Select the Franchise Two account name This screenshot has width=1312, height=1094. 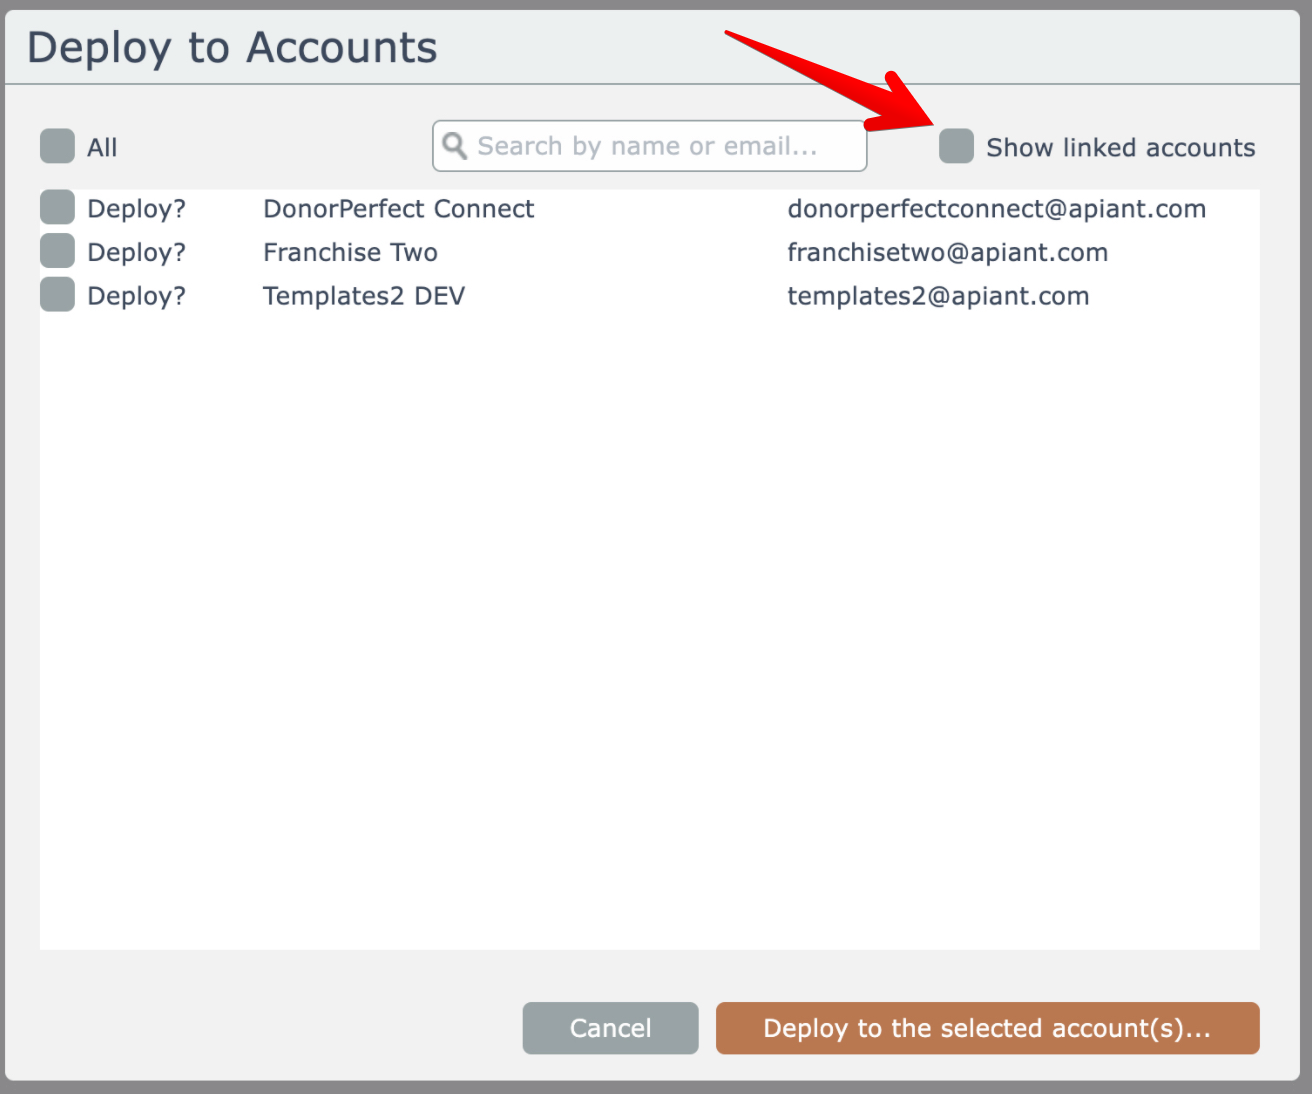click(350, 252)
